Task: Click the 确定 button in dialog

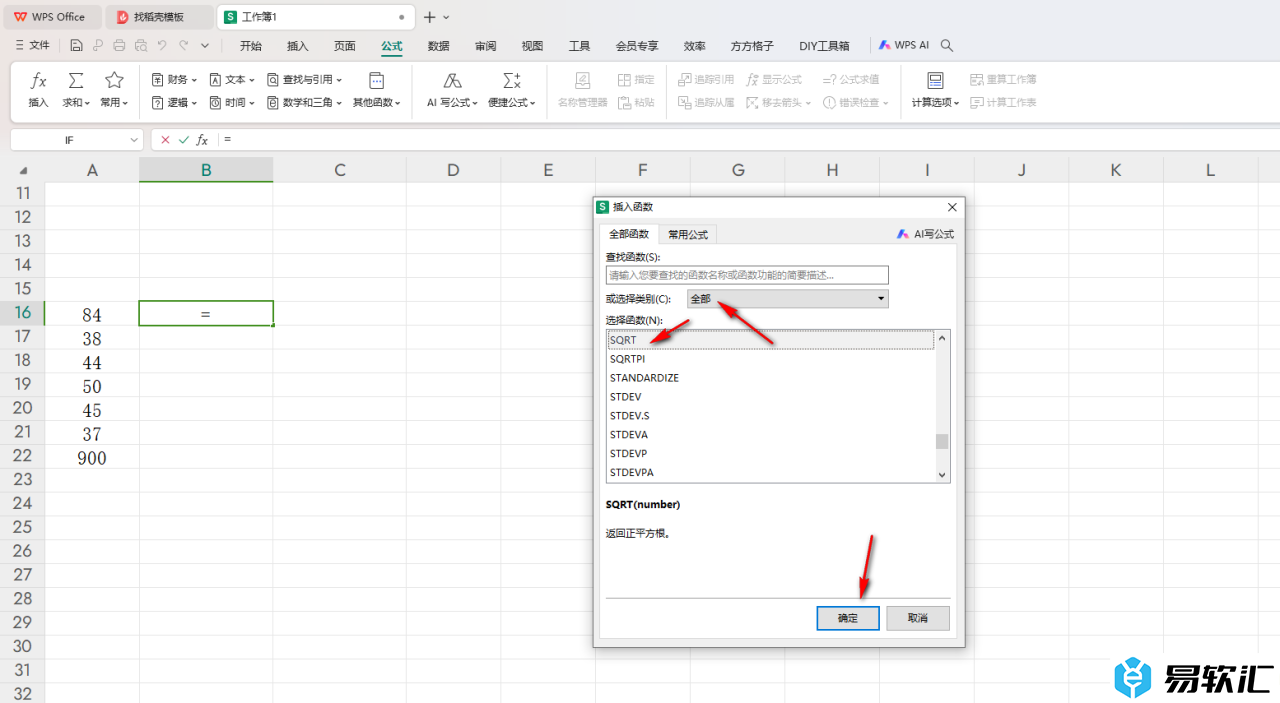Action: [848, 618]
